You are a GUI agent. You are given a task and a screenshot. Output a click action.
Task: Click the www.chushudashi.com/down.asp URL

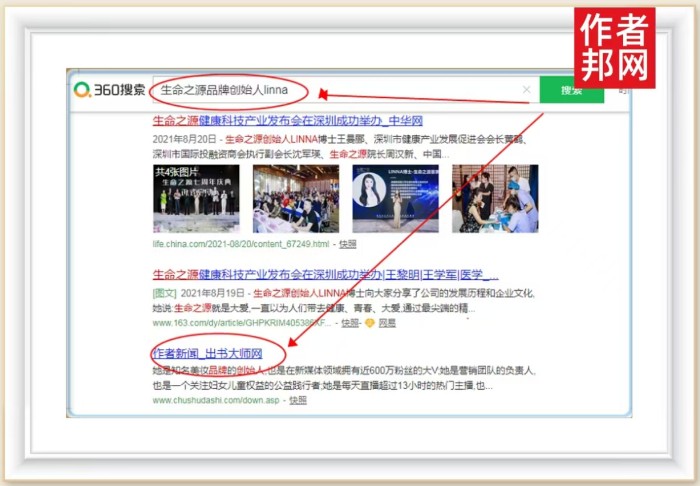coord(217,400)
